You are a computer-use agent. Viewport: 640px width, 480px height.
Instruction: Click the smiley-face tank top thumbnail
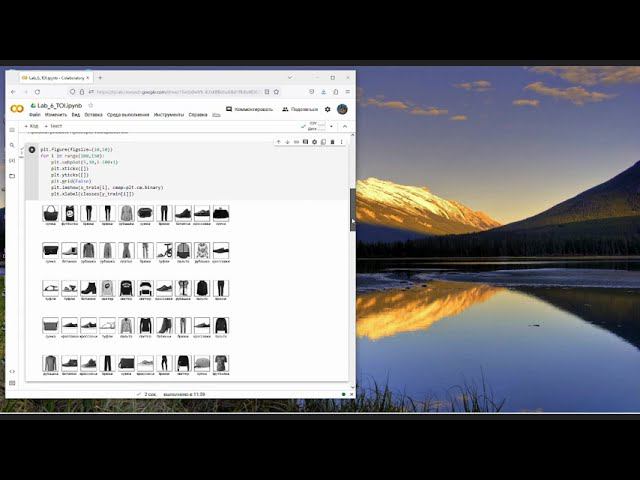69,213
